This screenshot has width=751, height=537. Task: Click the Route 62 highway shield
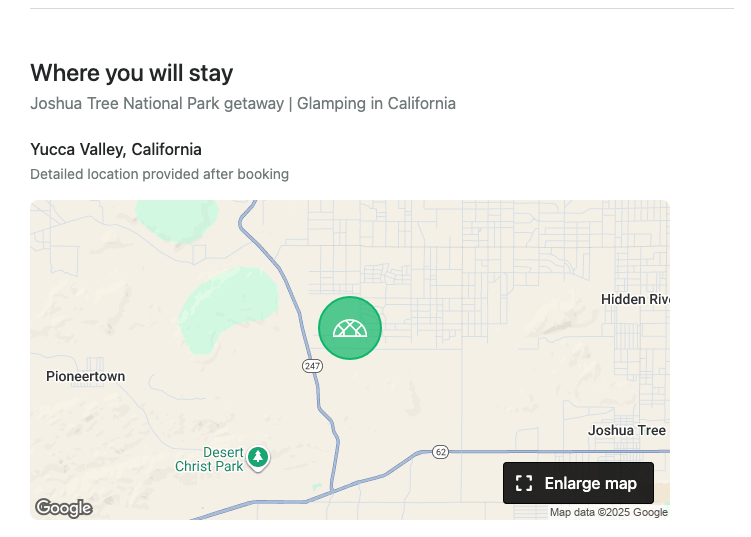[x=440, y=452]
